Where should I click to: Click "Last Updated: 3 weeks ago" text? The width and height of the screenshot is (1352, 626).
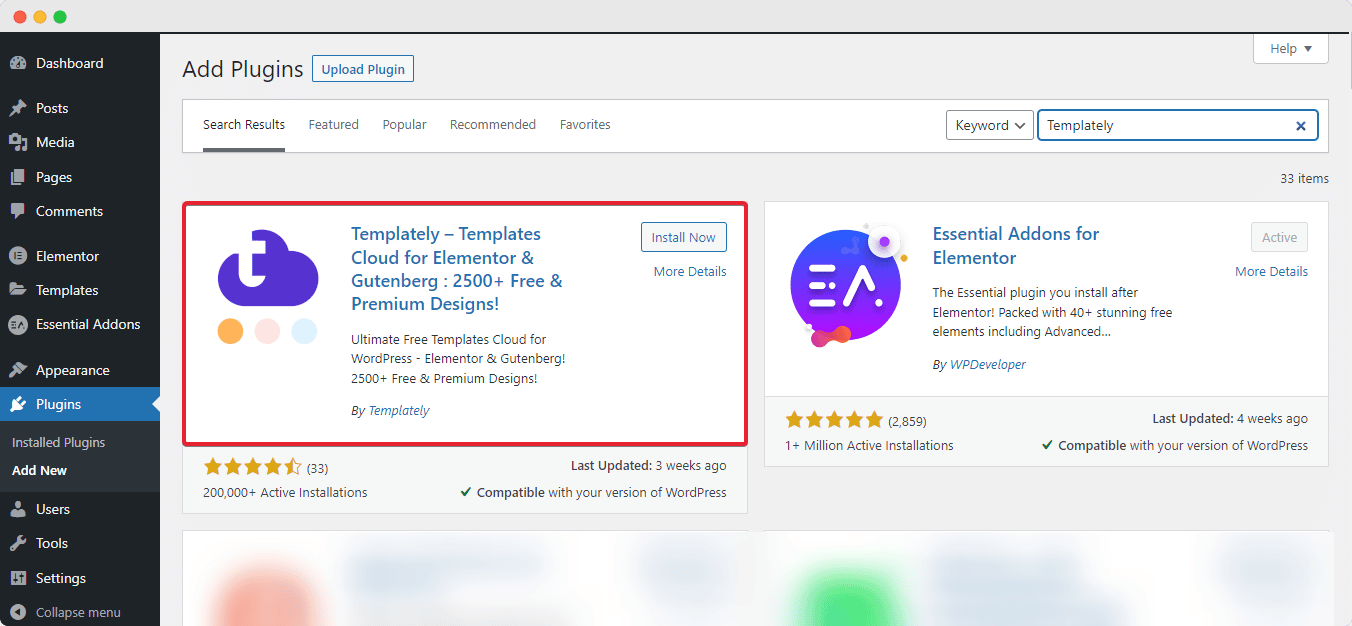649,465
